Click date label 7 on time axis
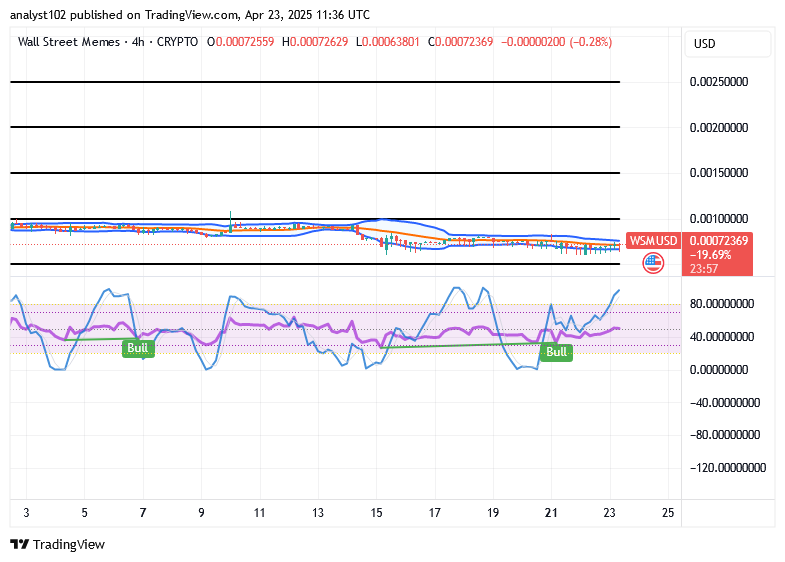This screenshot has width=785, height=562. [143, 513]
